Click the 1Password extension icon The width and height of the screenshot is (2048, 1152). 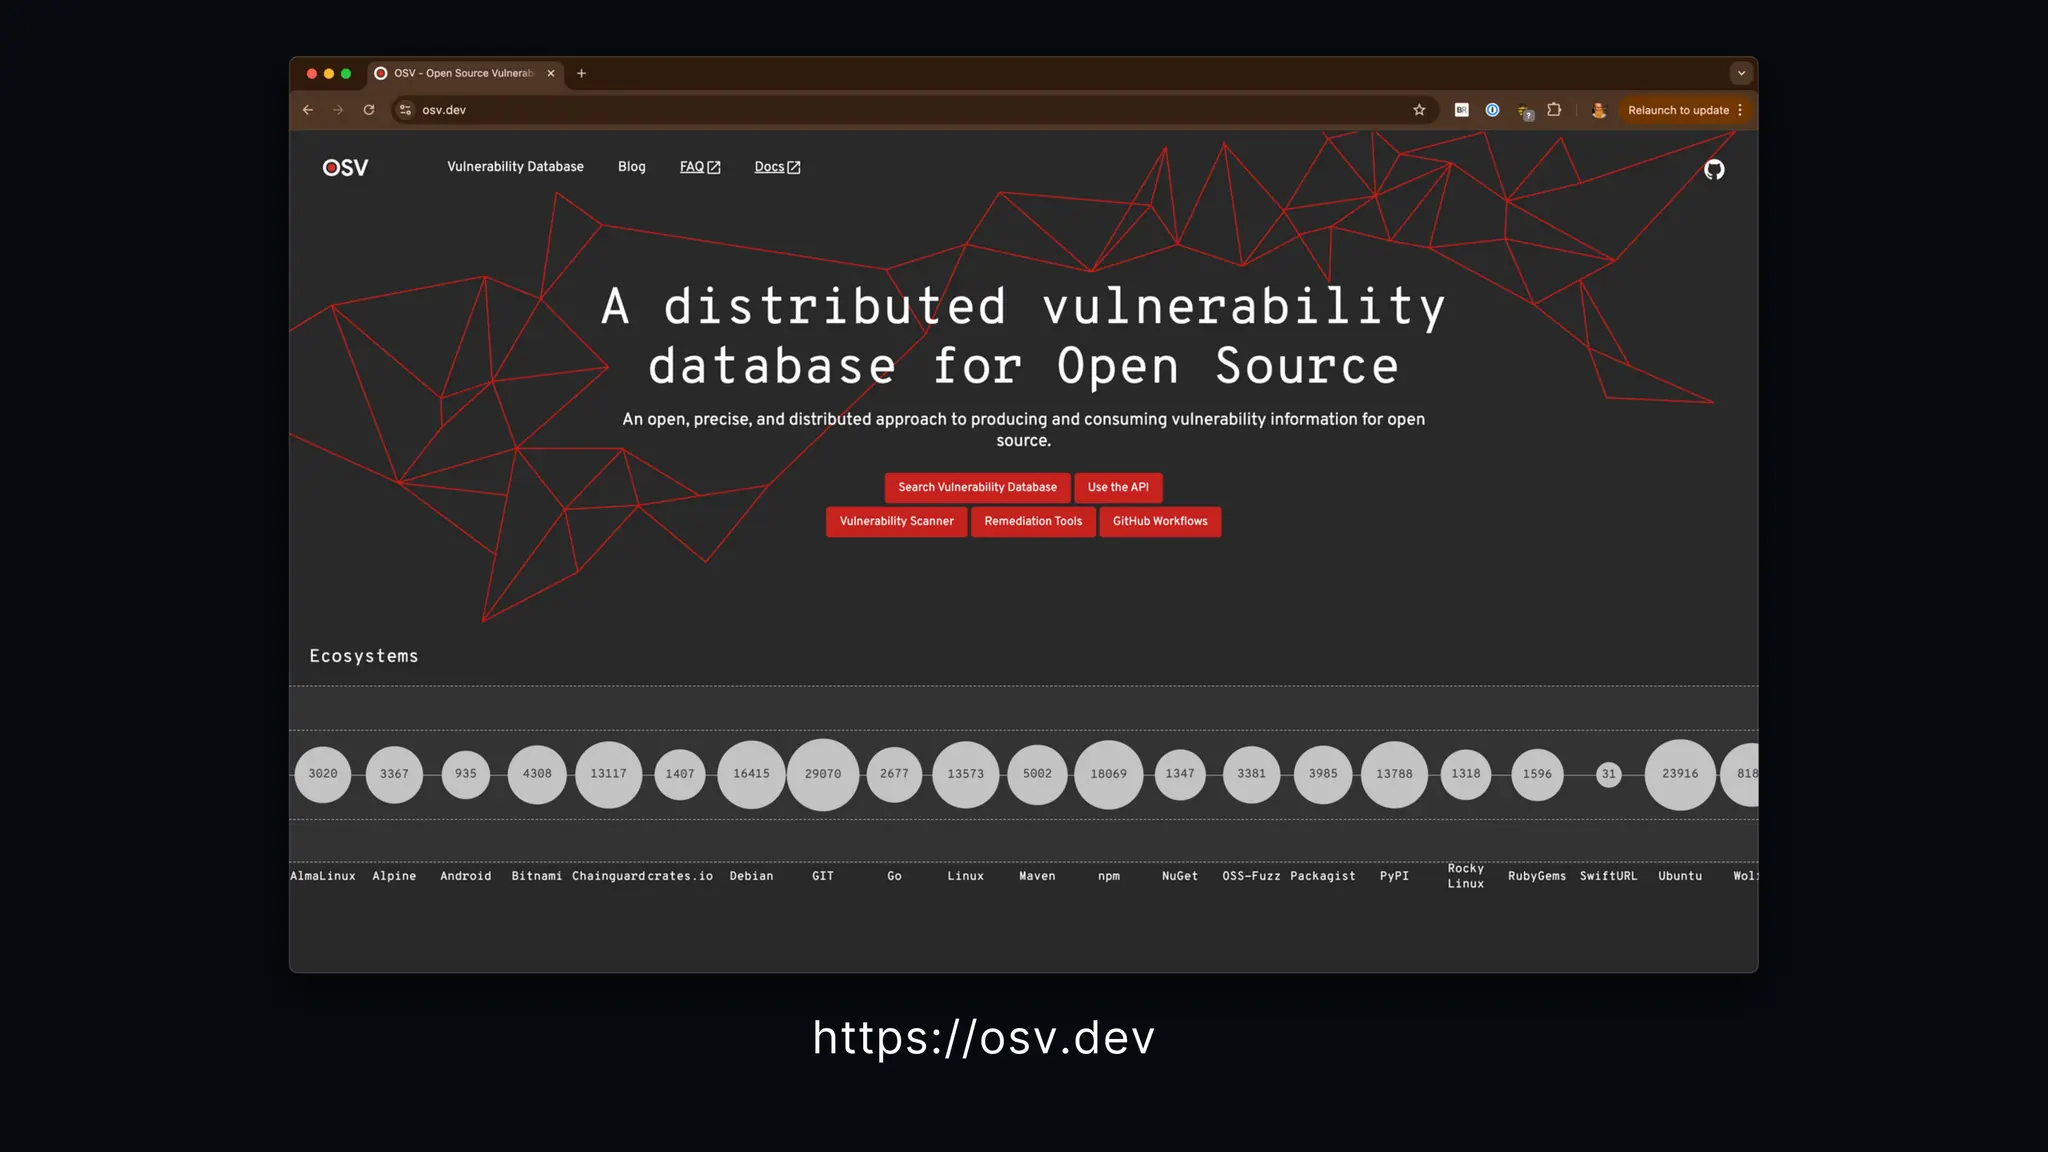tap(1492, 110)
